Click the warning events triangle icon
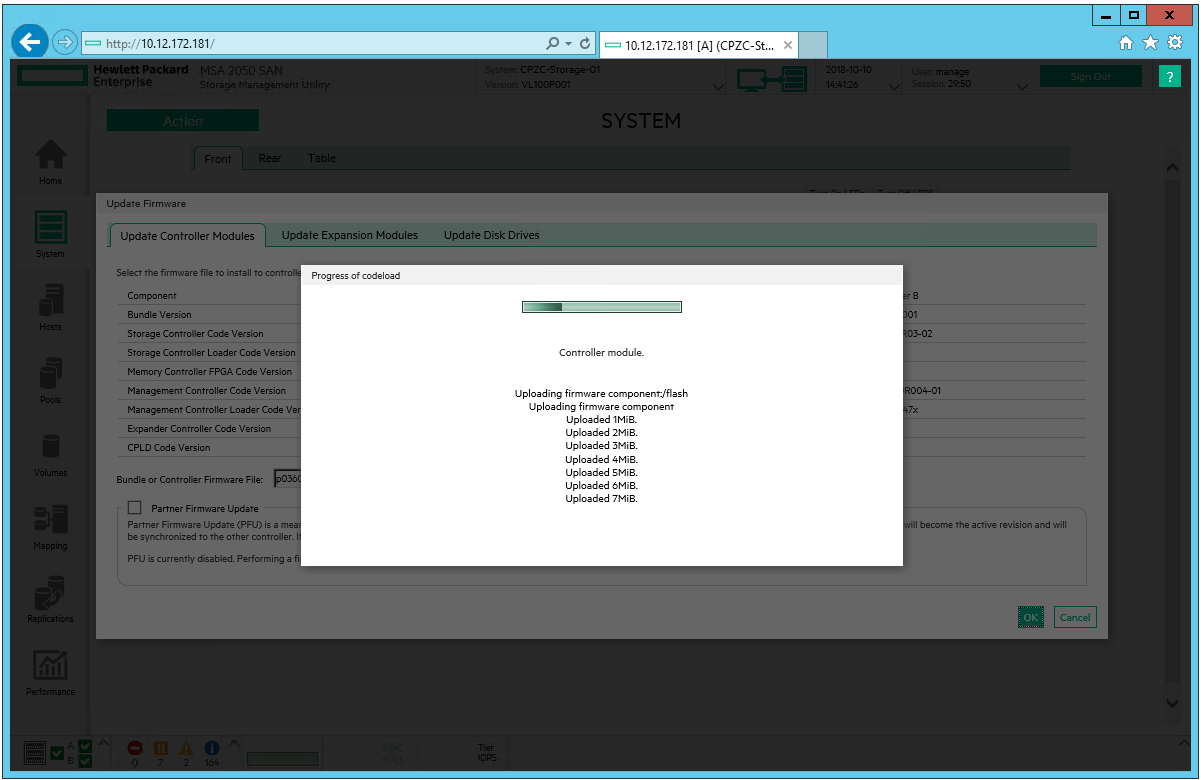 click(185, 748)
